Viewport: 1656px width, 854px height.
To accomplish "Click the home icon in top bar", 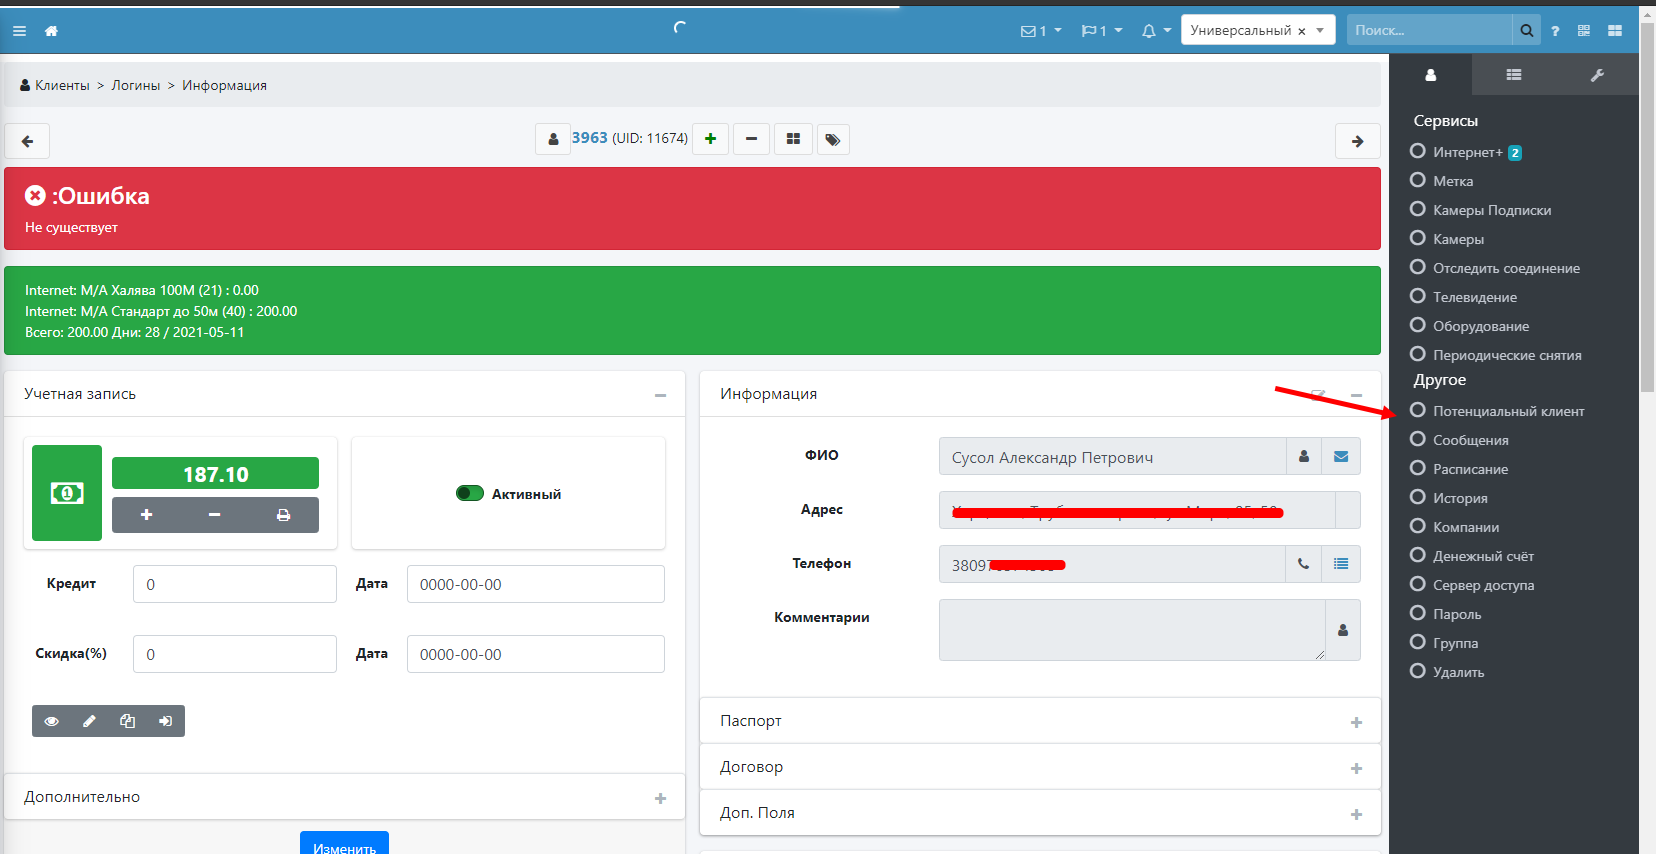I will (51, 31).
